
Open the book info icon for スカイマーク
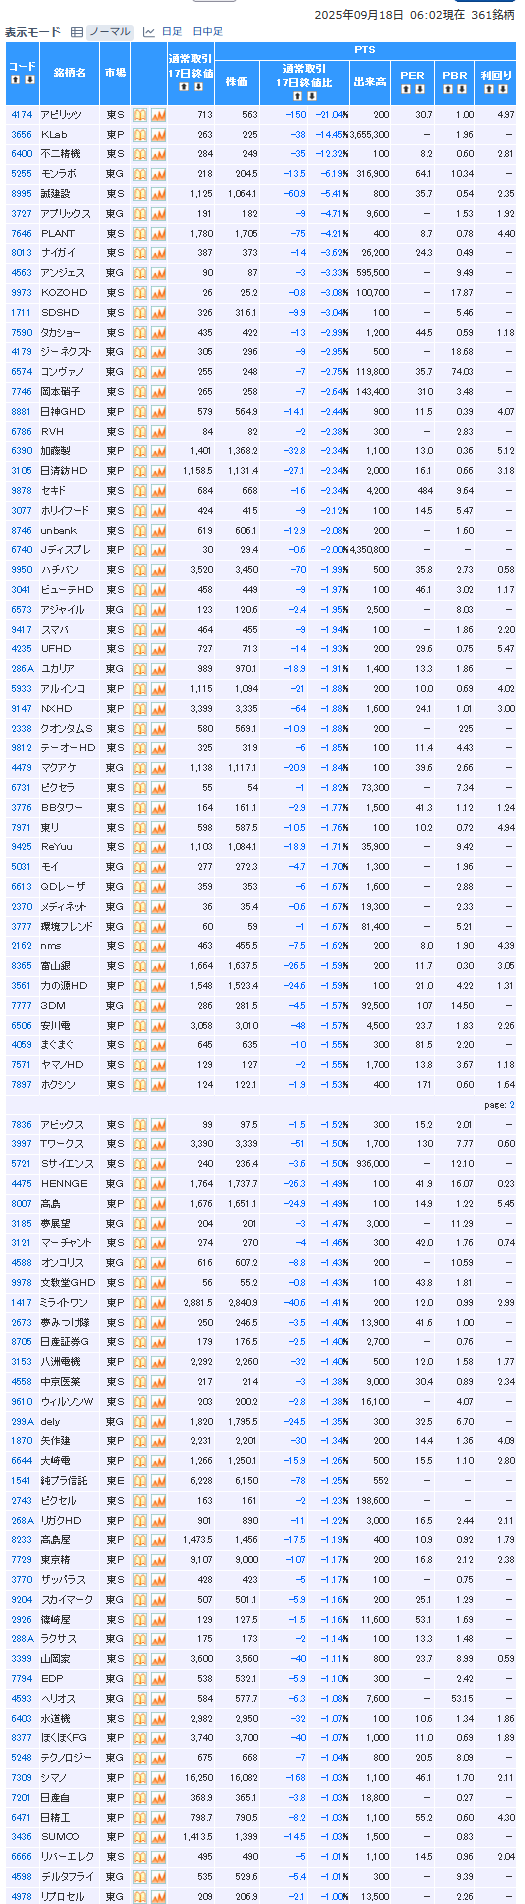pyautogui.click(x=140, y=1599)
